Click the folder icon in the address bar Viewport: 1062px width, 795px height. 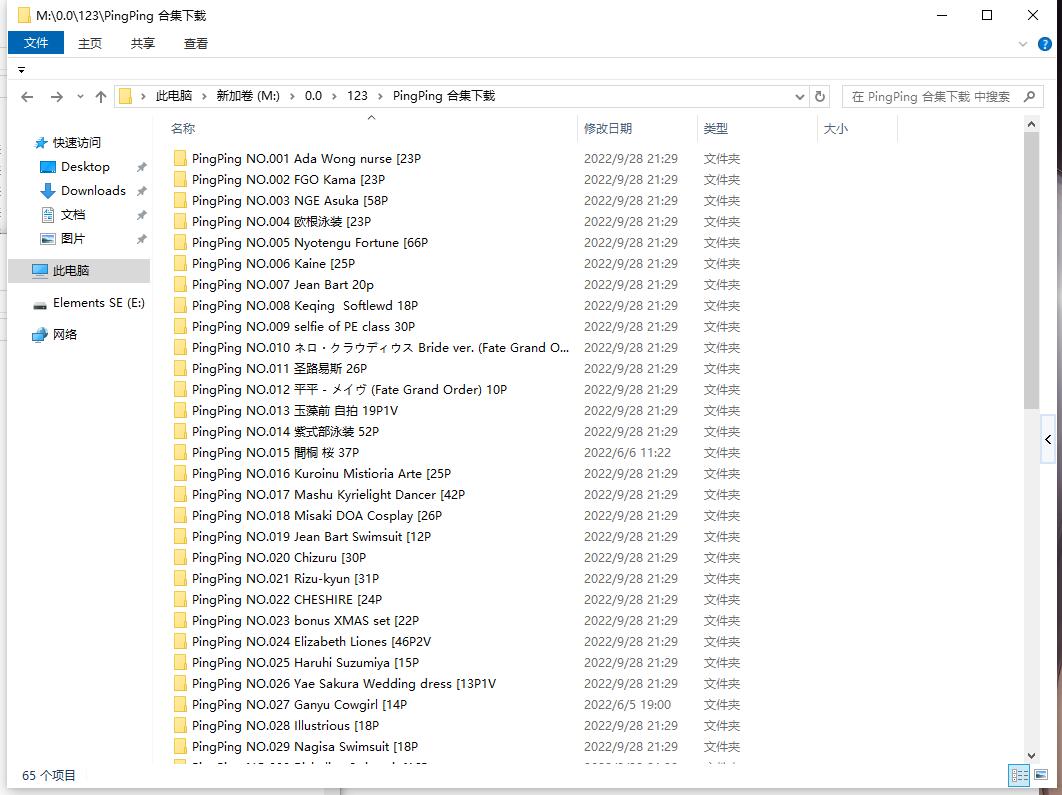tap(125, 96)
